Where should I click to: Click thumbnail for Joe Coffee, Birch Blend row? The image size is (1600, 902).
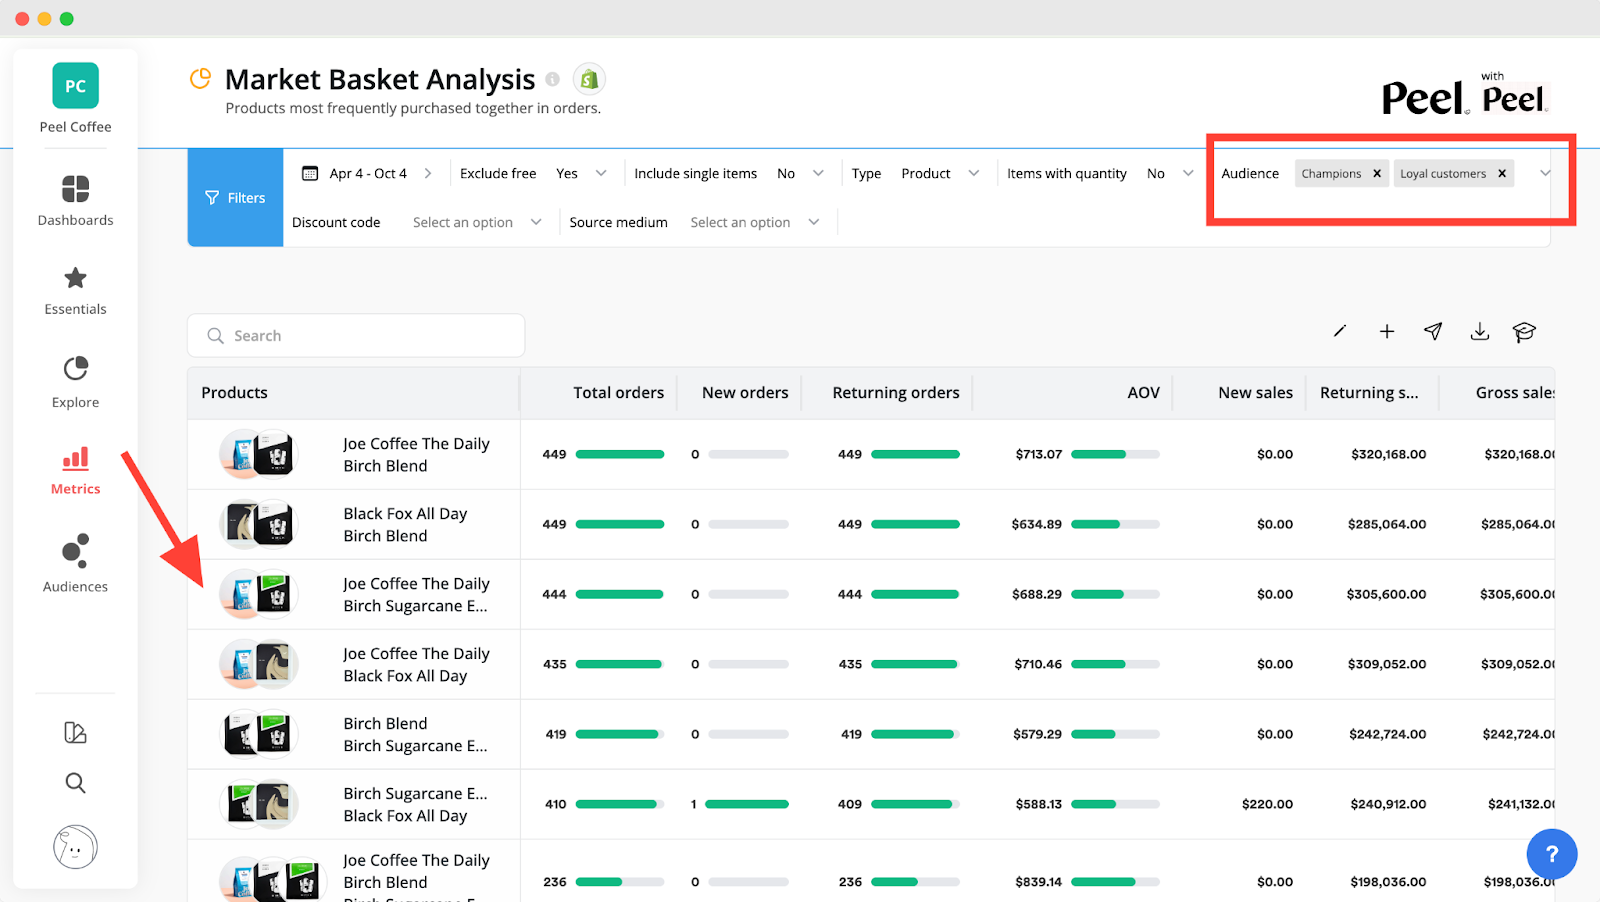259,454
